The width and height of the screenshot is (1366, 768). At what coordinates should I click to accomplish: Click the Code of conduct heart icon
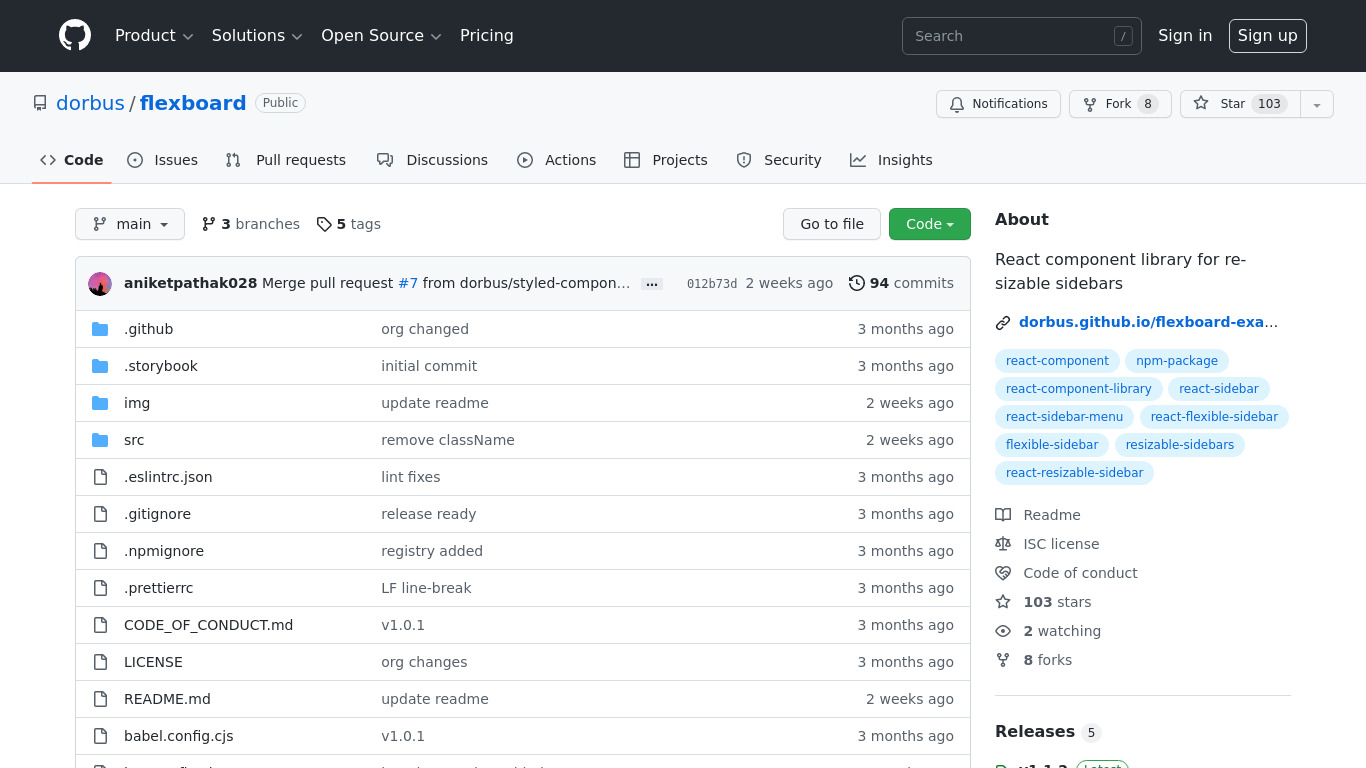tap(1003, 573)
